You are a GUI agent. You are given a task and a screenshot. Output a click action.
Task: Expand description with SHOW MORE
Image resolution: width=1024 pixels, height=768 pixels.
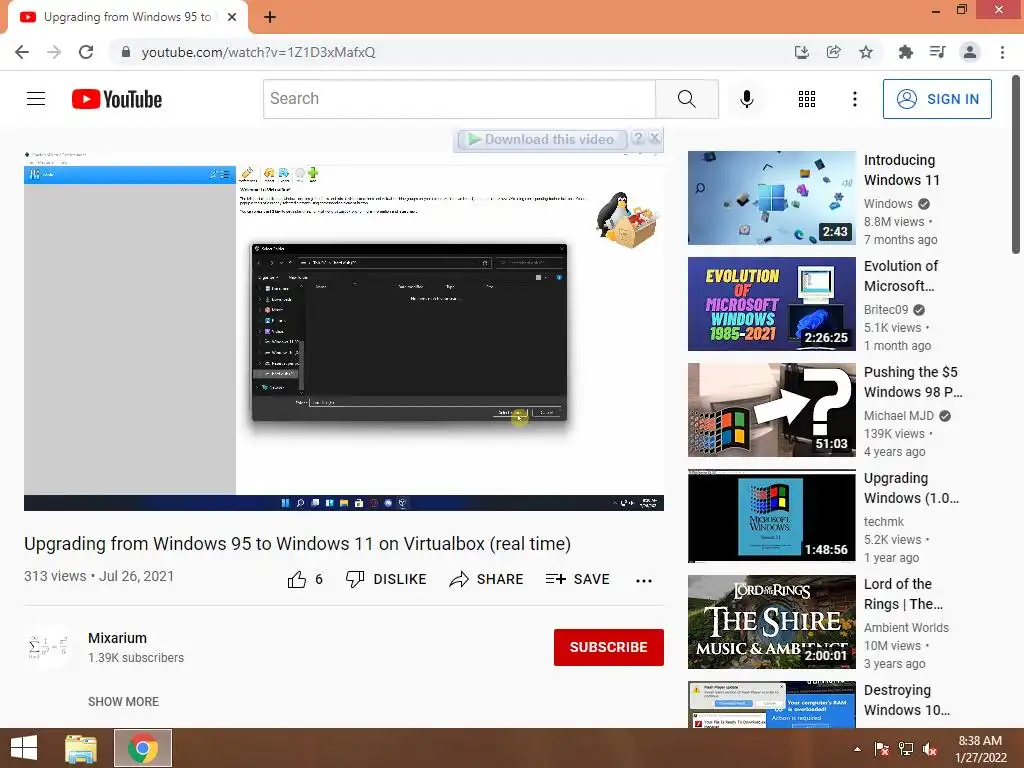[123, 701]
